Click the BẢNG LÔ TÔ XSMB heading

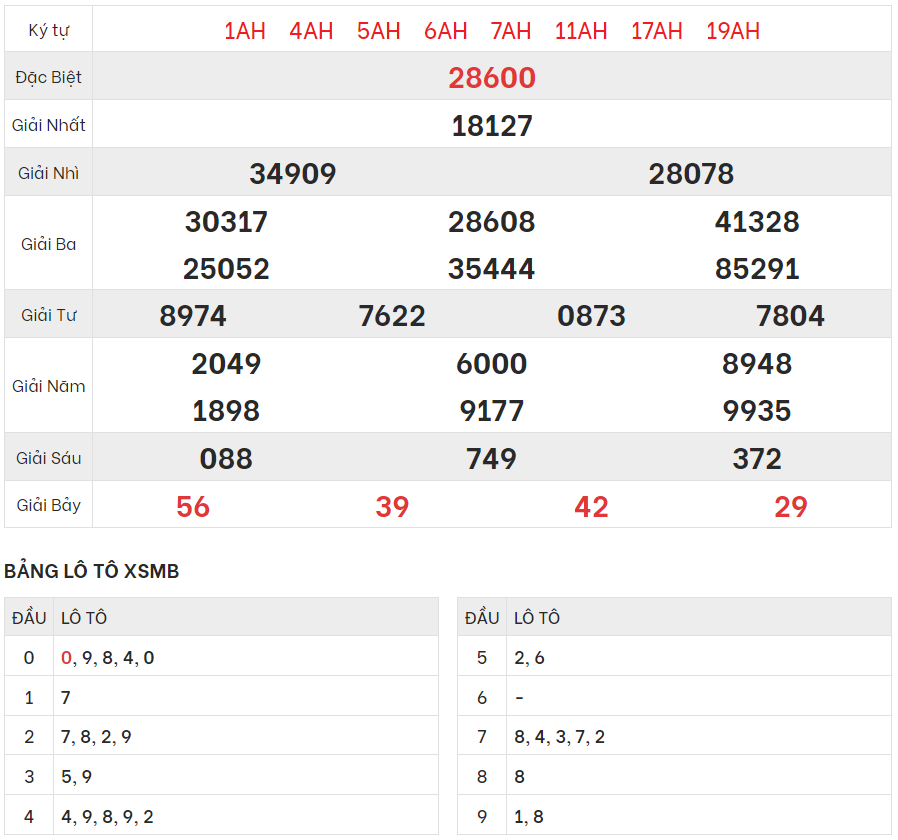coord(92,571)
